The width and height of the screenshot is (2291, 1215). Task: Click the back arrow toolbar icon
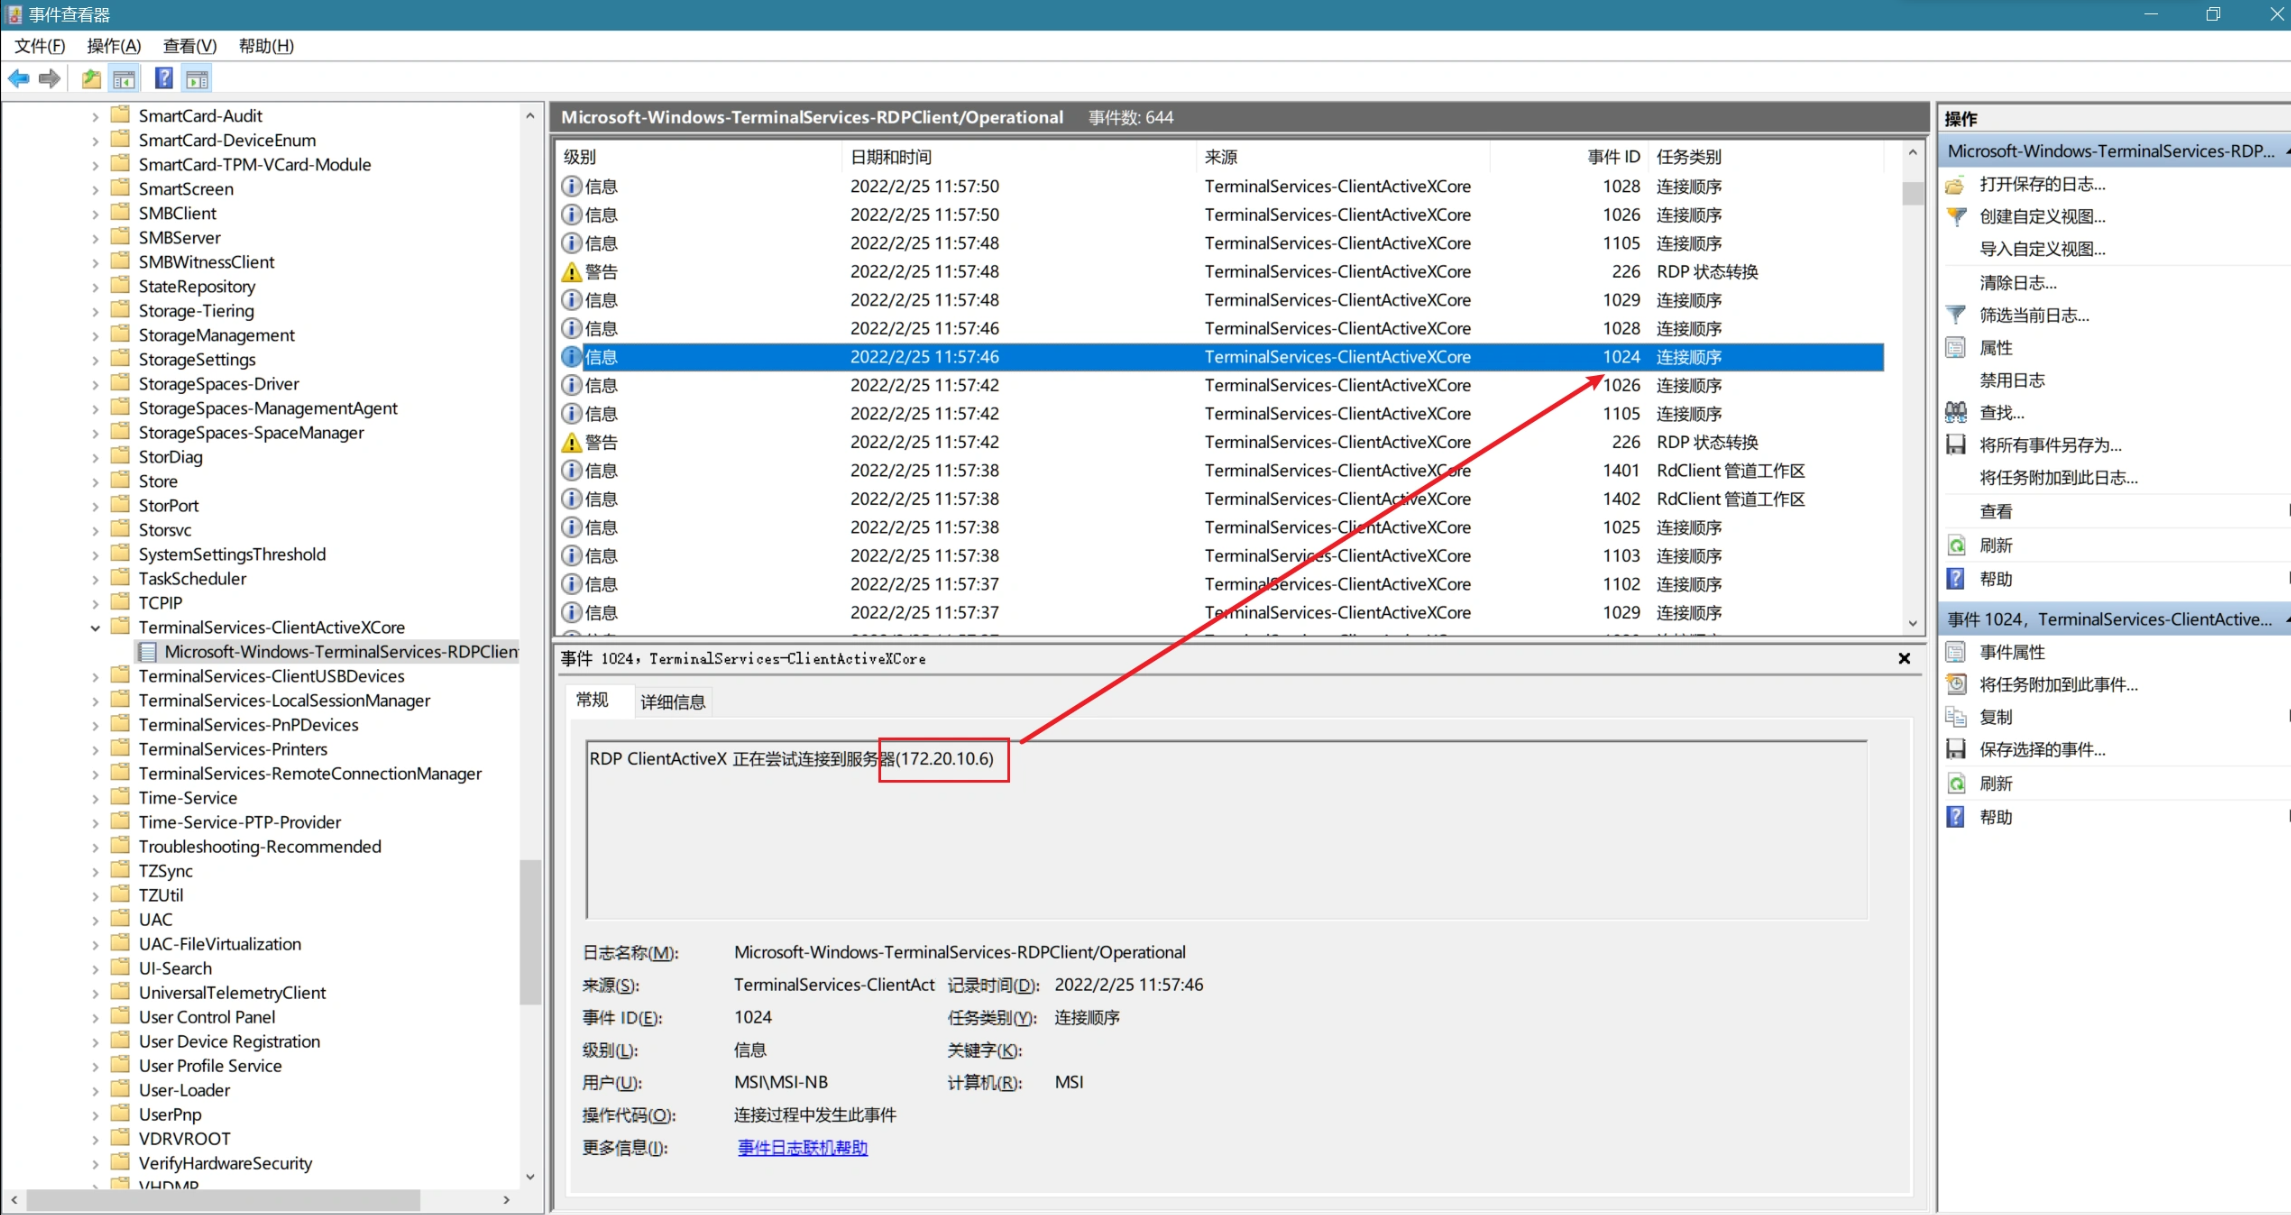(18, 78)
